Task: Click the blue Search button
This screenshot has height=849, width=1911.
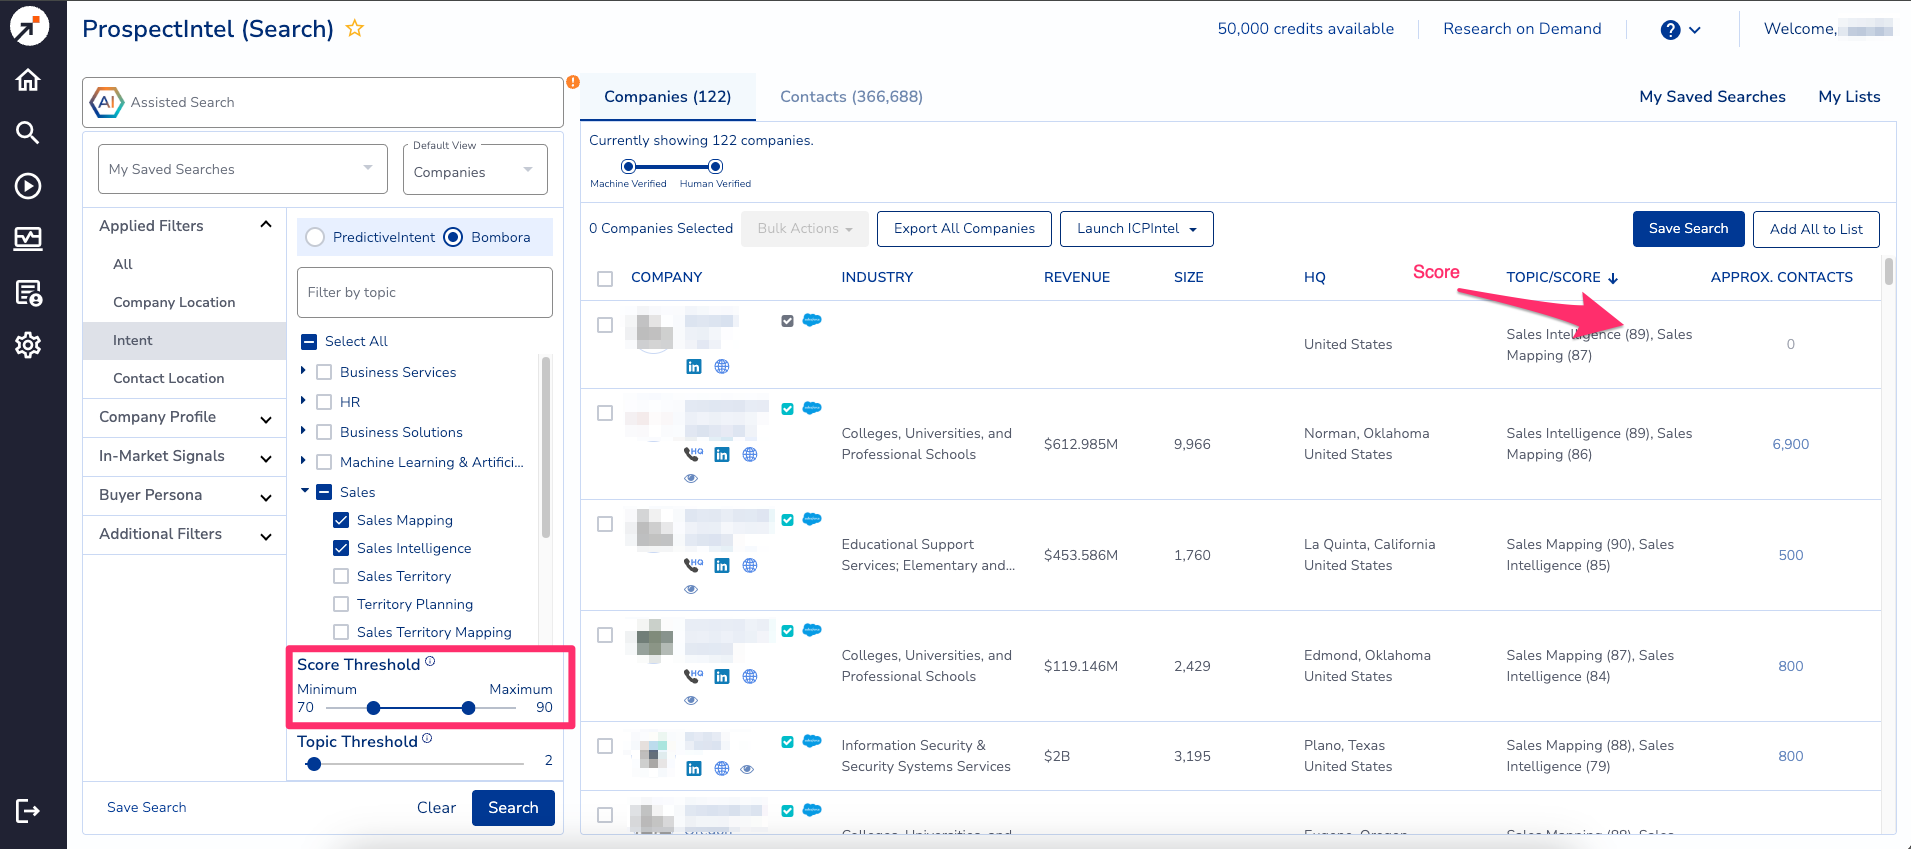Action: [x=513, y=807]
